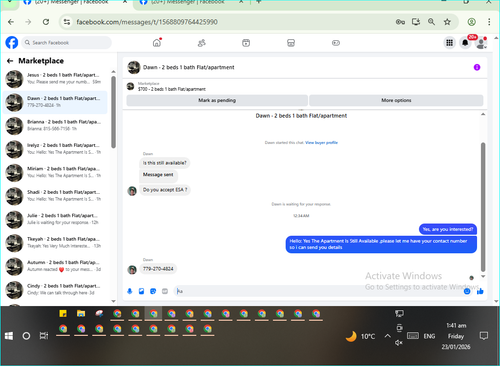Open the conversation with Autumn
500x366 pixels.
[55, 266]
